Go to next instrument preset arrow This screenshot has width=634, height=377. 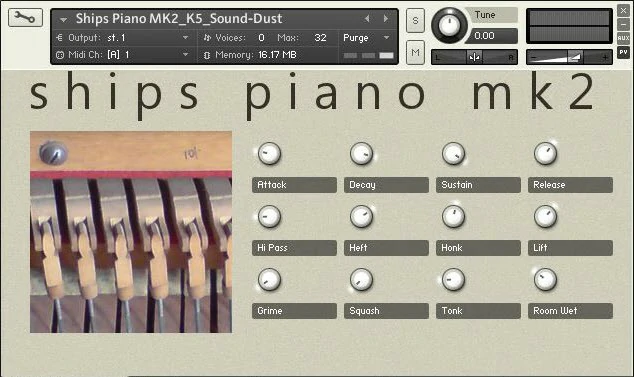tap(386, 18)
